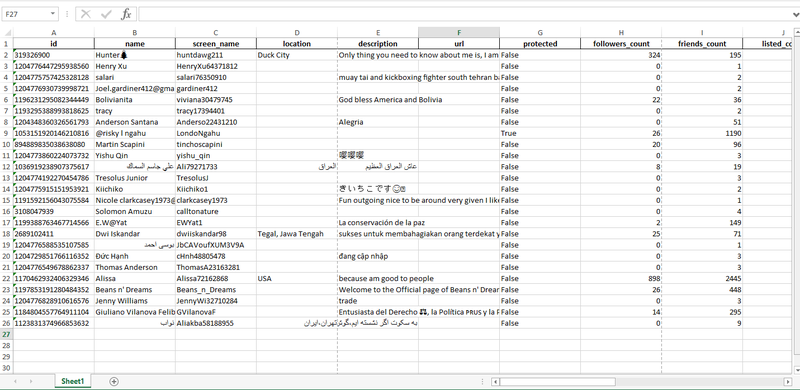Click cell containing 'Beans_n_Dreams'

click(x=216, y=289)
